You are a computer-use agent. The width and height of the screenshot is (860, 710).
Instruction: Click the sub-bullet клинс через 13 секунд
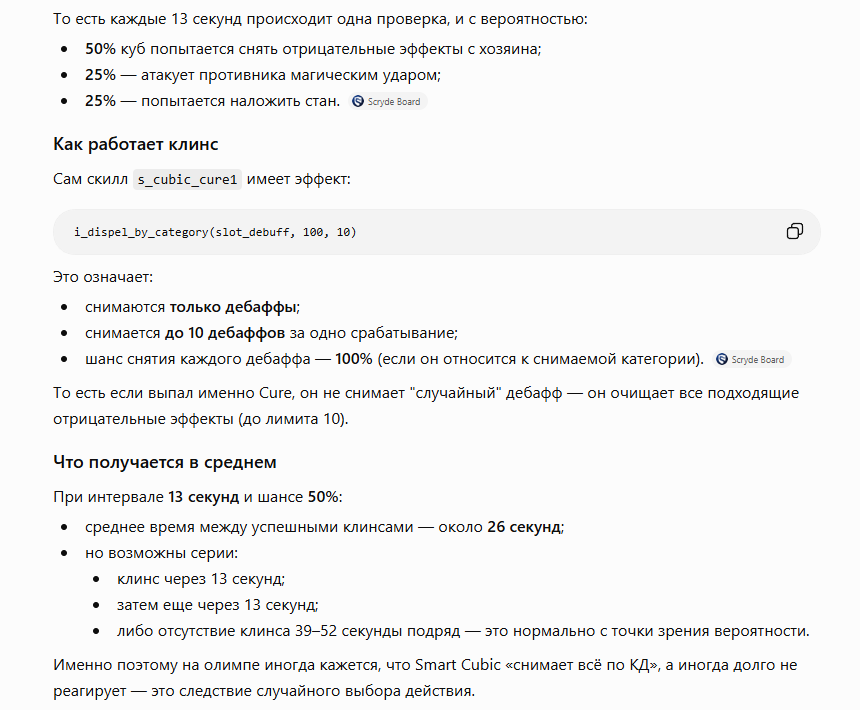pyautogui.click(x=201, y=579)
